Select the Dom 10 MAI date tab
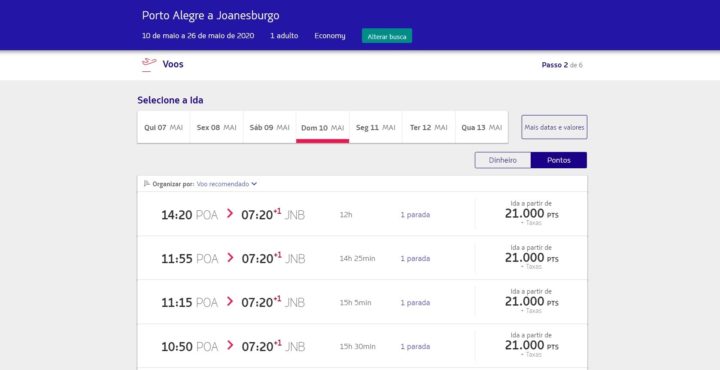The width and height of the screenshot is (720, 370). coord(322,127)
